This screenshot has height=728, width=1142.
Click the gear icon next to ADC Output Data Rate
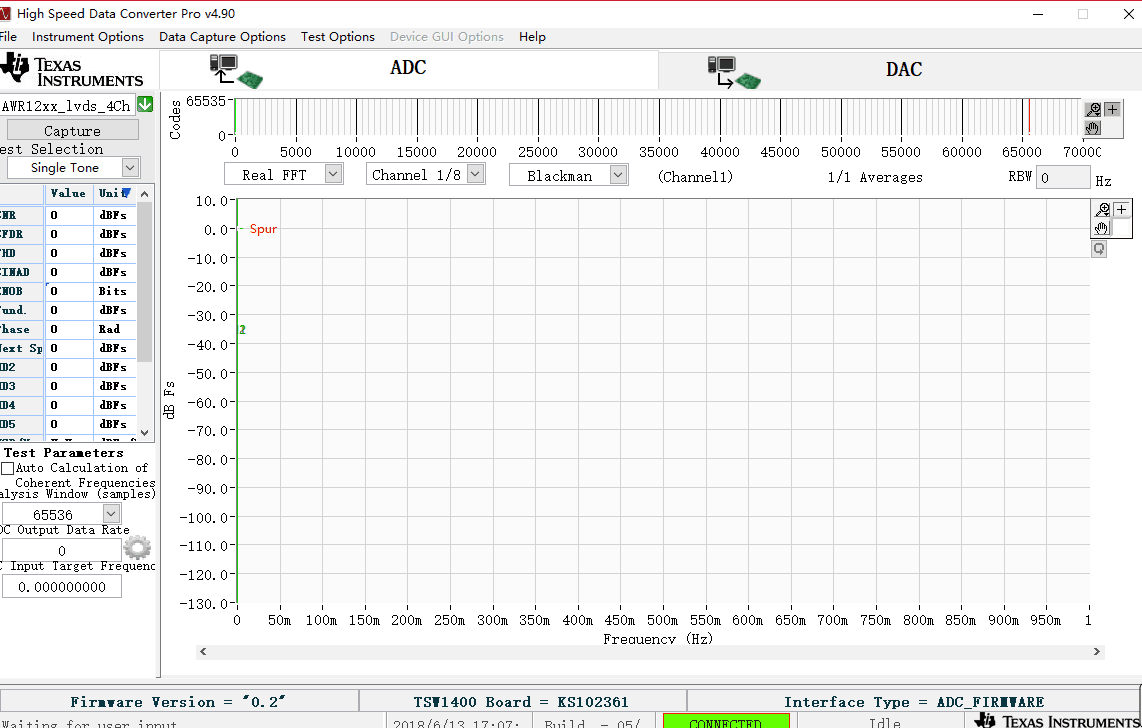click(x=137, y=547)
